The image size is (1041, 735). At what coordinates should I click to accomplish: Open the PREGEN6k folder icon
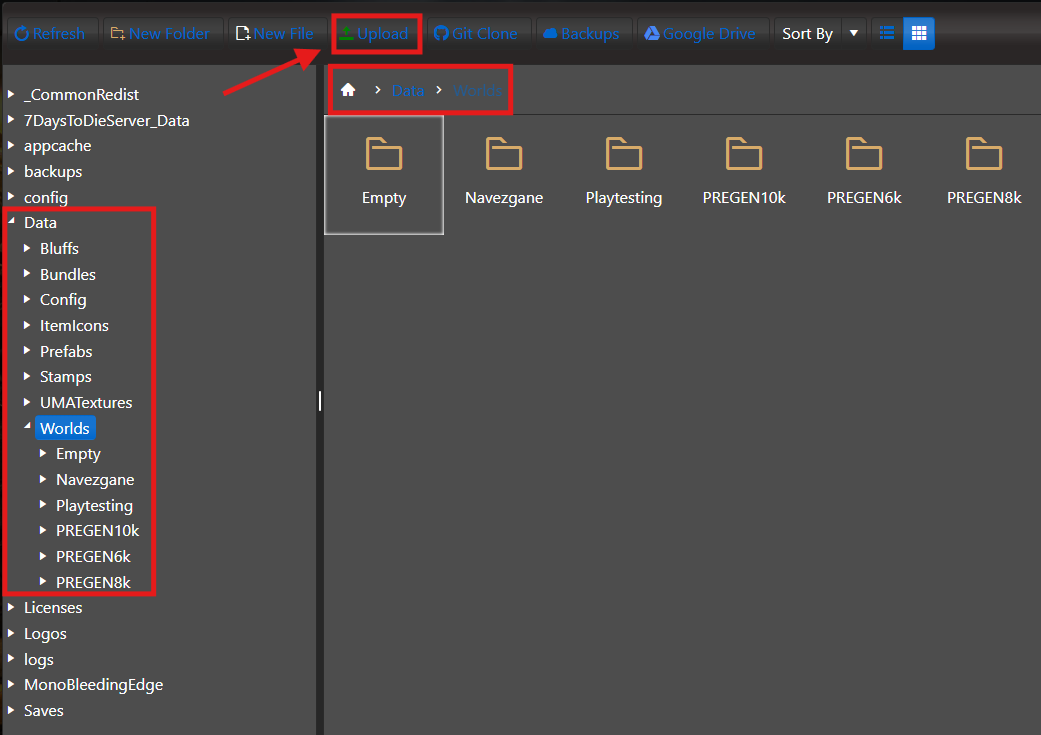864,154
